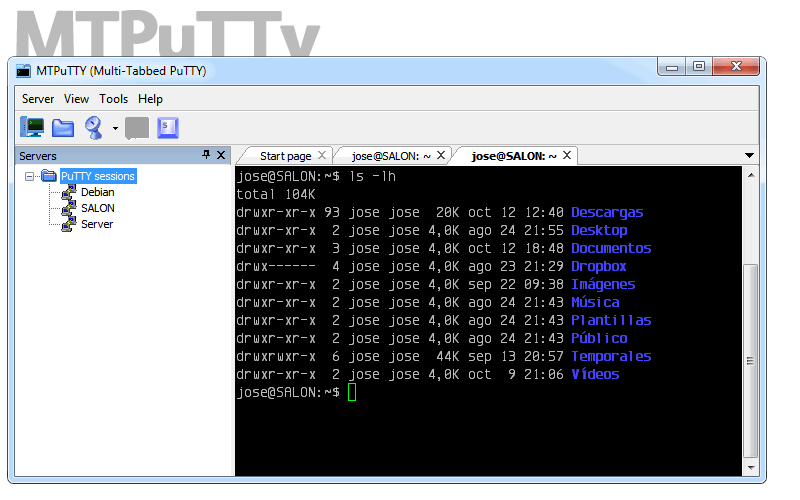The image size is (800, 500).
Task: Click the Server session computer icon
Action: pyautogui.click(x=68, y=224)
